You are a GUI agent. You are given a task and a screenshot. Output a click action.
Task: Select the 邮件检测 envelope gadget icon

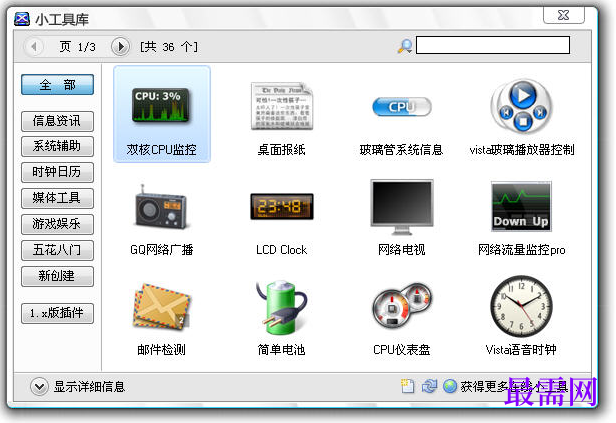coord(161,306)
